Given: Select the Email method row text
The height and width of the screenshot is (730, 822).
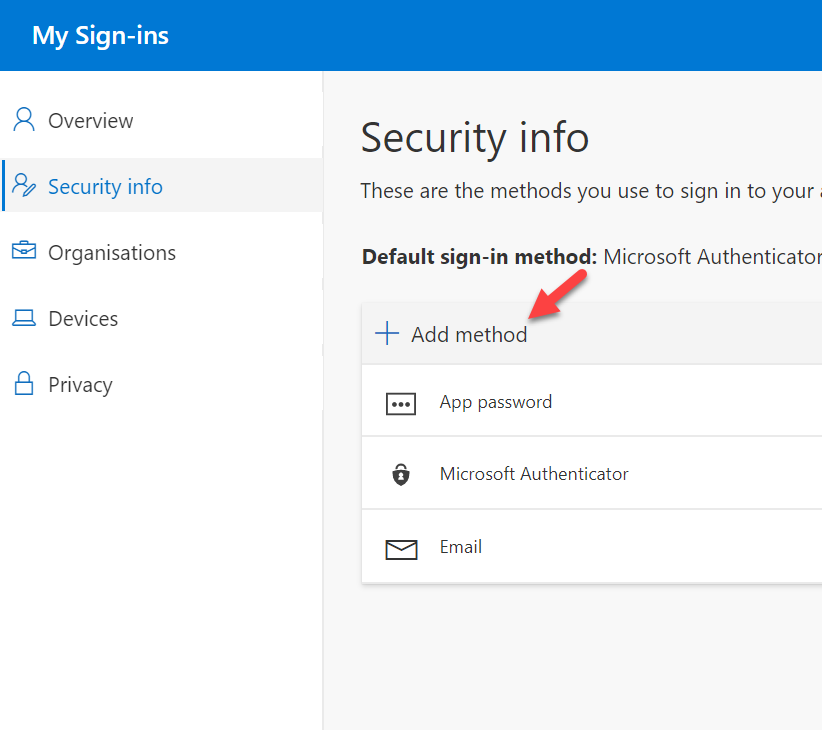Looking at the screenshot, I should coord(460,547).
